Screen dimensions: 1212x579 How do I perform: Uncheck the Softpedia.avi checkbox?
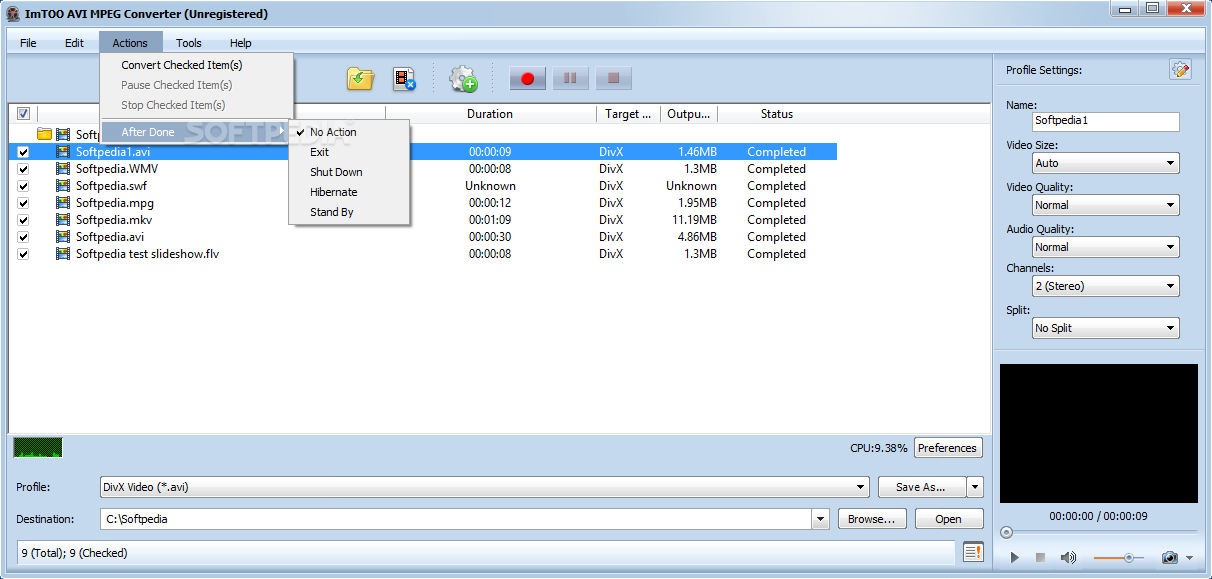click(23, 237)
